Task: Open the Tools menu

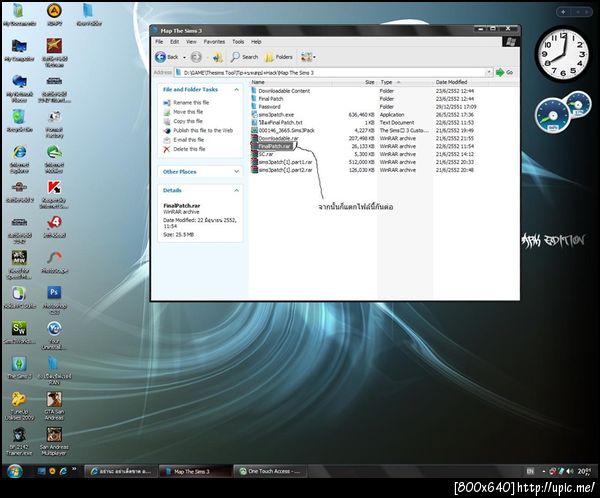Action: coord(238,42)
